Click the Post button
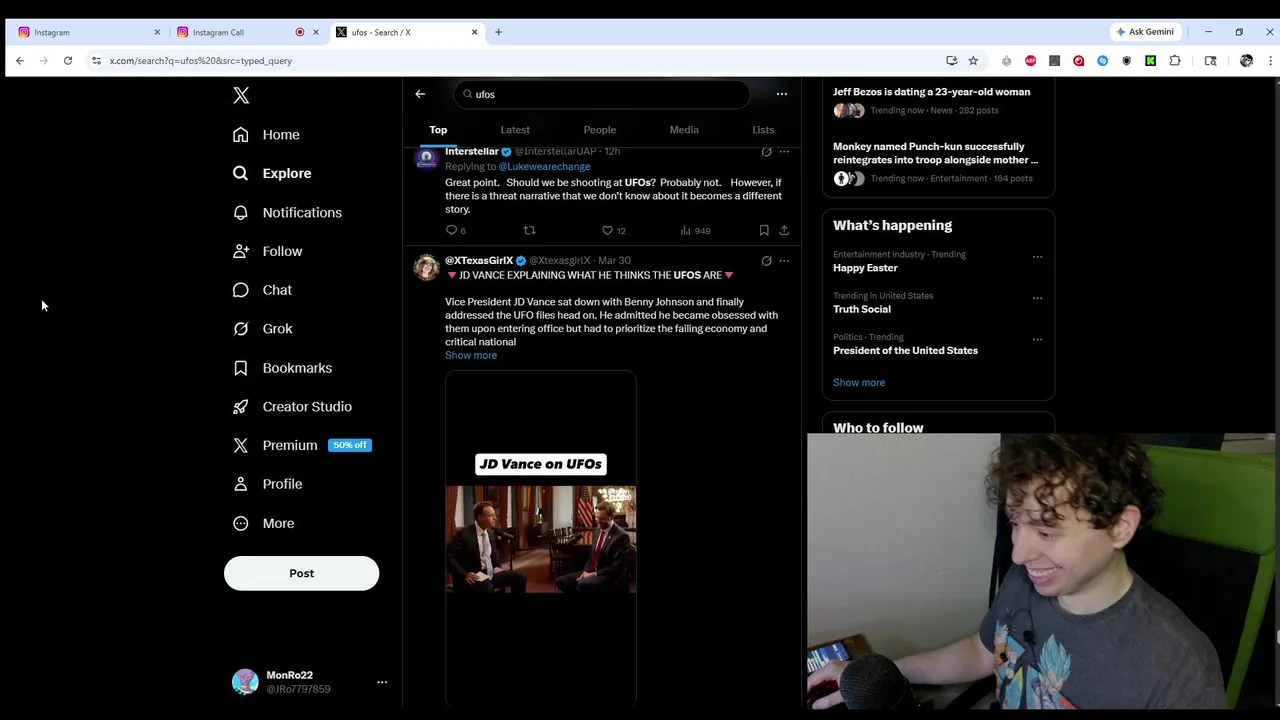 click(301, 573)
